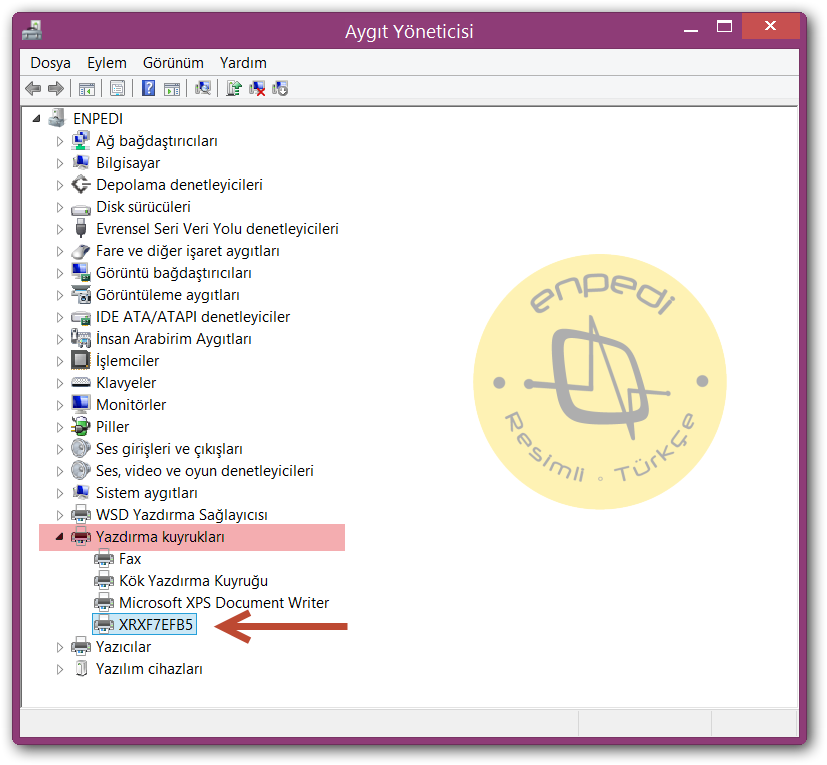Viewport: 827px width, 765px height.
Task: Click the Fax printer icon
Action: [103, 559]
